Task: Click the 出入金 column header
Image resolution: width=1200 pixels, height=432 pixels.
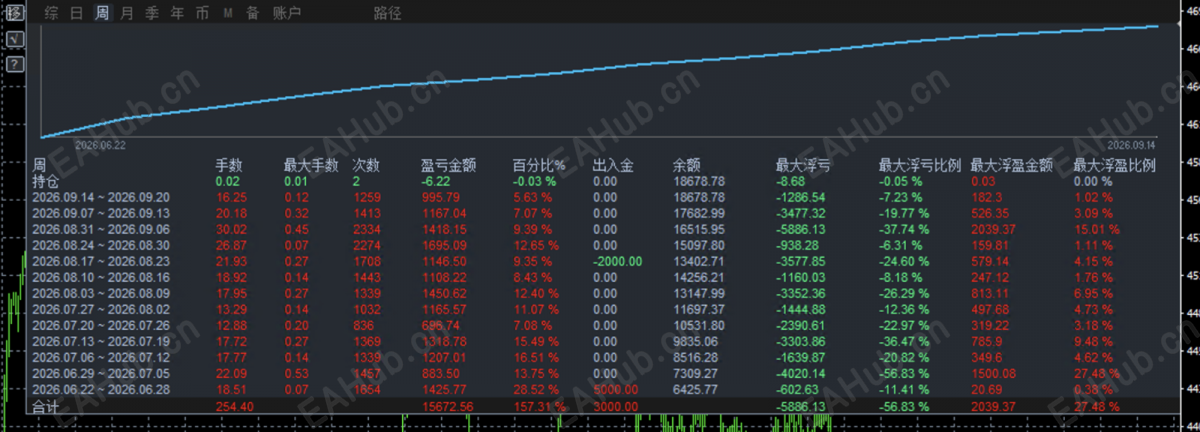Action: click(x=613, y=166)
